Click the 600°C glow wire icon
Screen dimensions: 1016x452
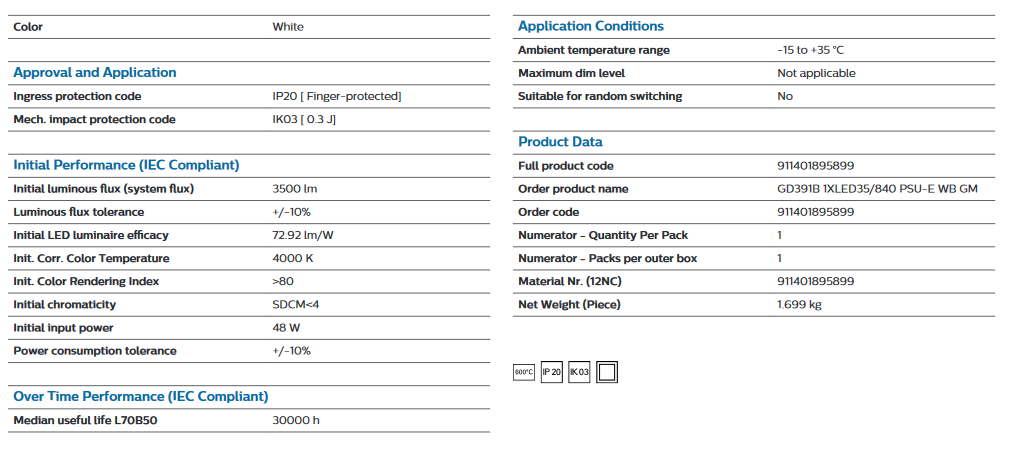point(524,372)
